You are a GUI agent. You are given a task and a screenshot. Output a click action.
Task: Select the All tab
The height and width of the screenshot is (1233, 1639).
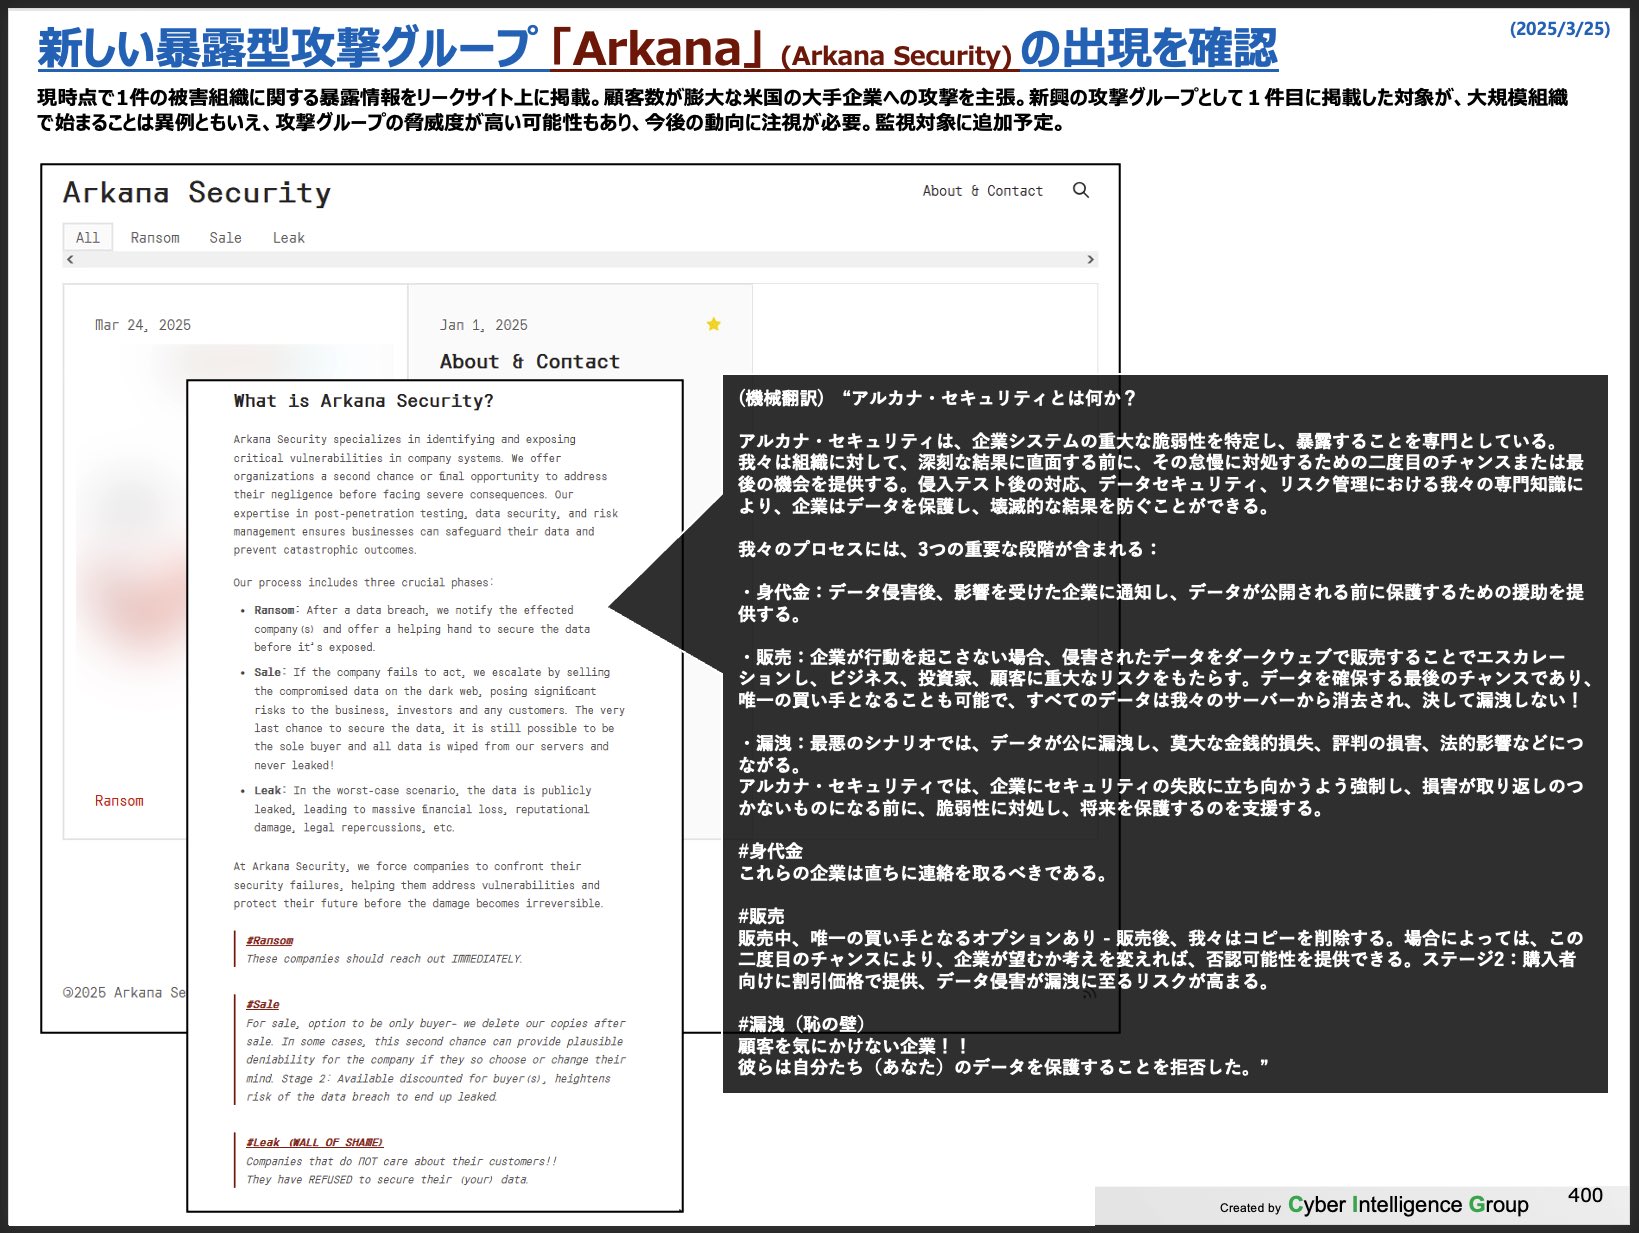pyautogui.click(x=88, y=237)
